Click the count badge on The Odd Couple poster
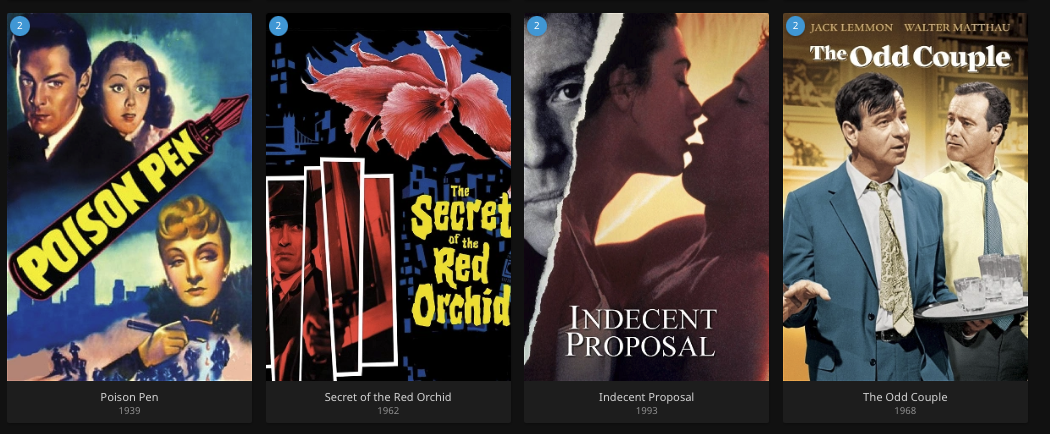The width and height of the screenshot is (1050, 434). [x=795, y=26]
